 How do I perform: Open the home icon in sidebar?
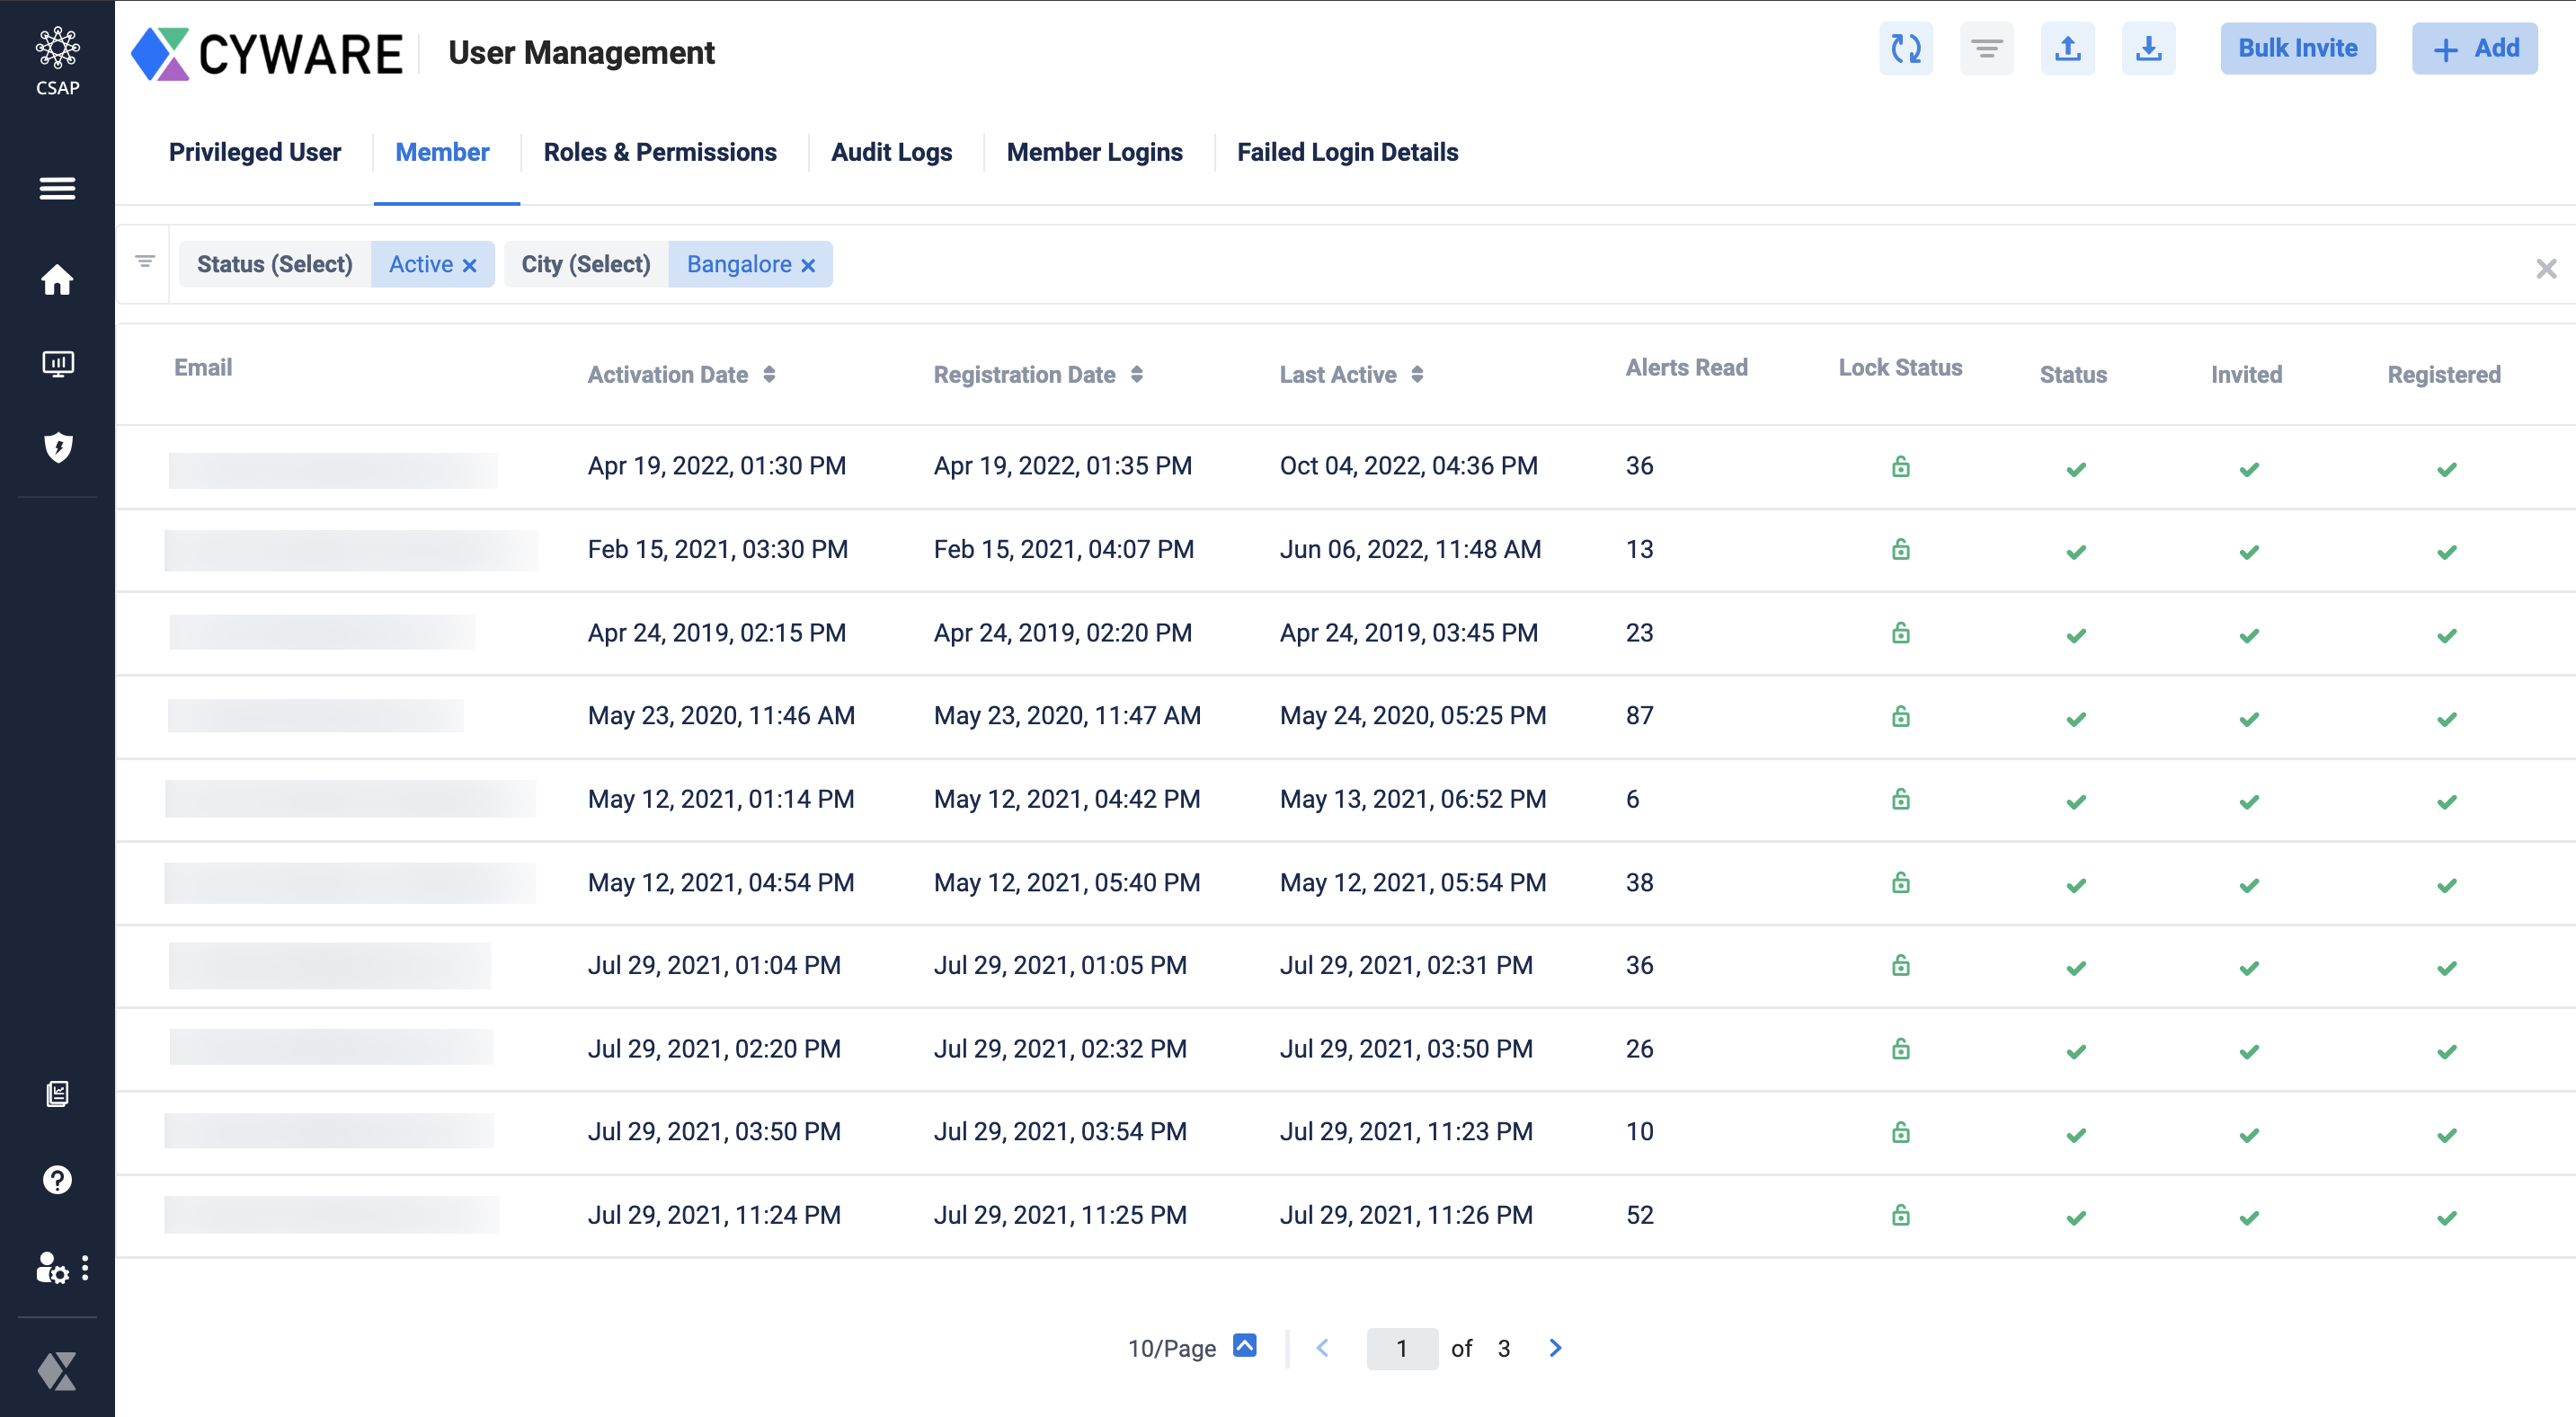[57, 280]
